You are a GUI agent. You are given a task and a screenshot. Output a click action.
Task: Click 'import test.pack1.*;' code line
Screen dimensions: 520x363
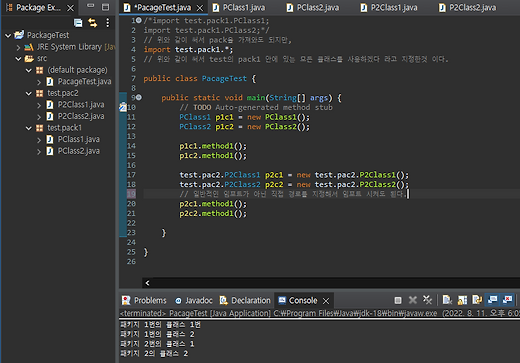188,50
